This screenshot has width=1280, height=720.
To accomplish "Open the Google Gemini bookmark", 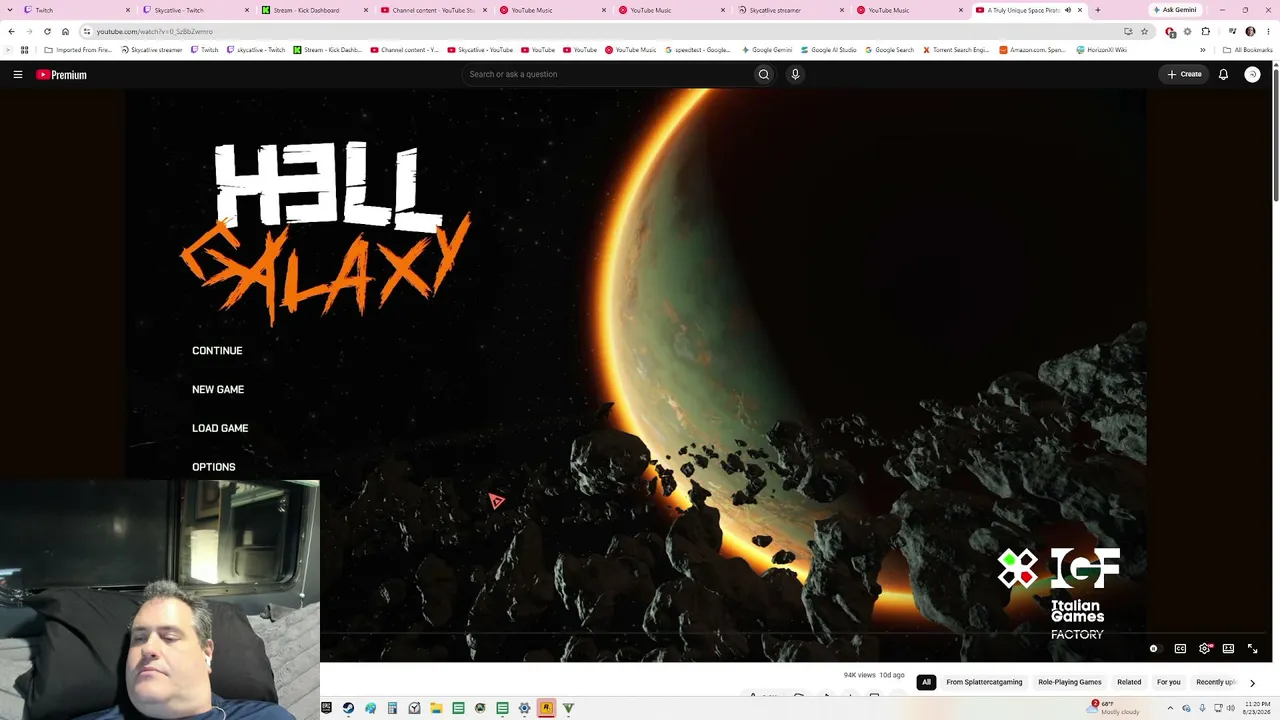I will click(768, 50).
